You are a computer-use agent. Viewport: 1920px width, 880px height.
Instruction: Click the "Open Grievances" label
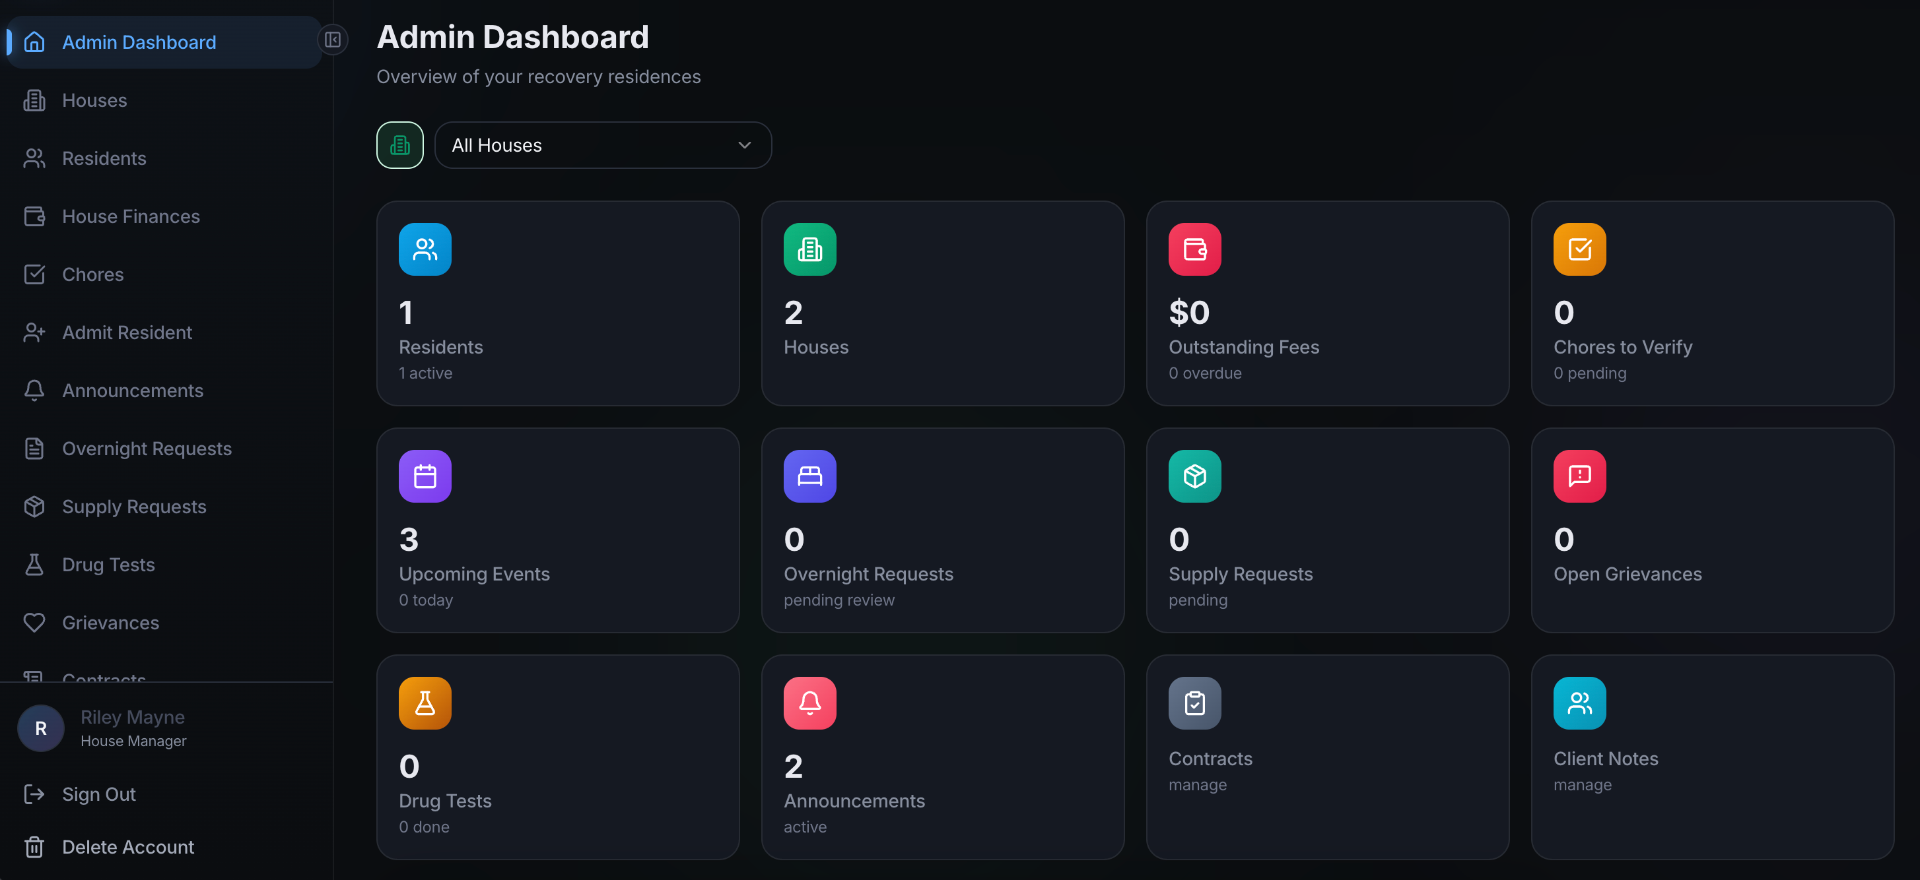[x=1628, y=574]
